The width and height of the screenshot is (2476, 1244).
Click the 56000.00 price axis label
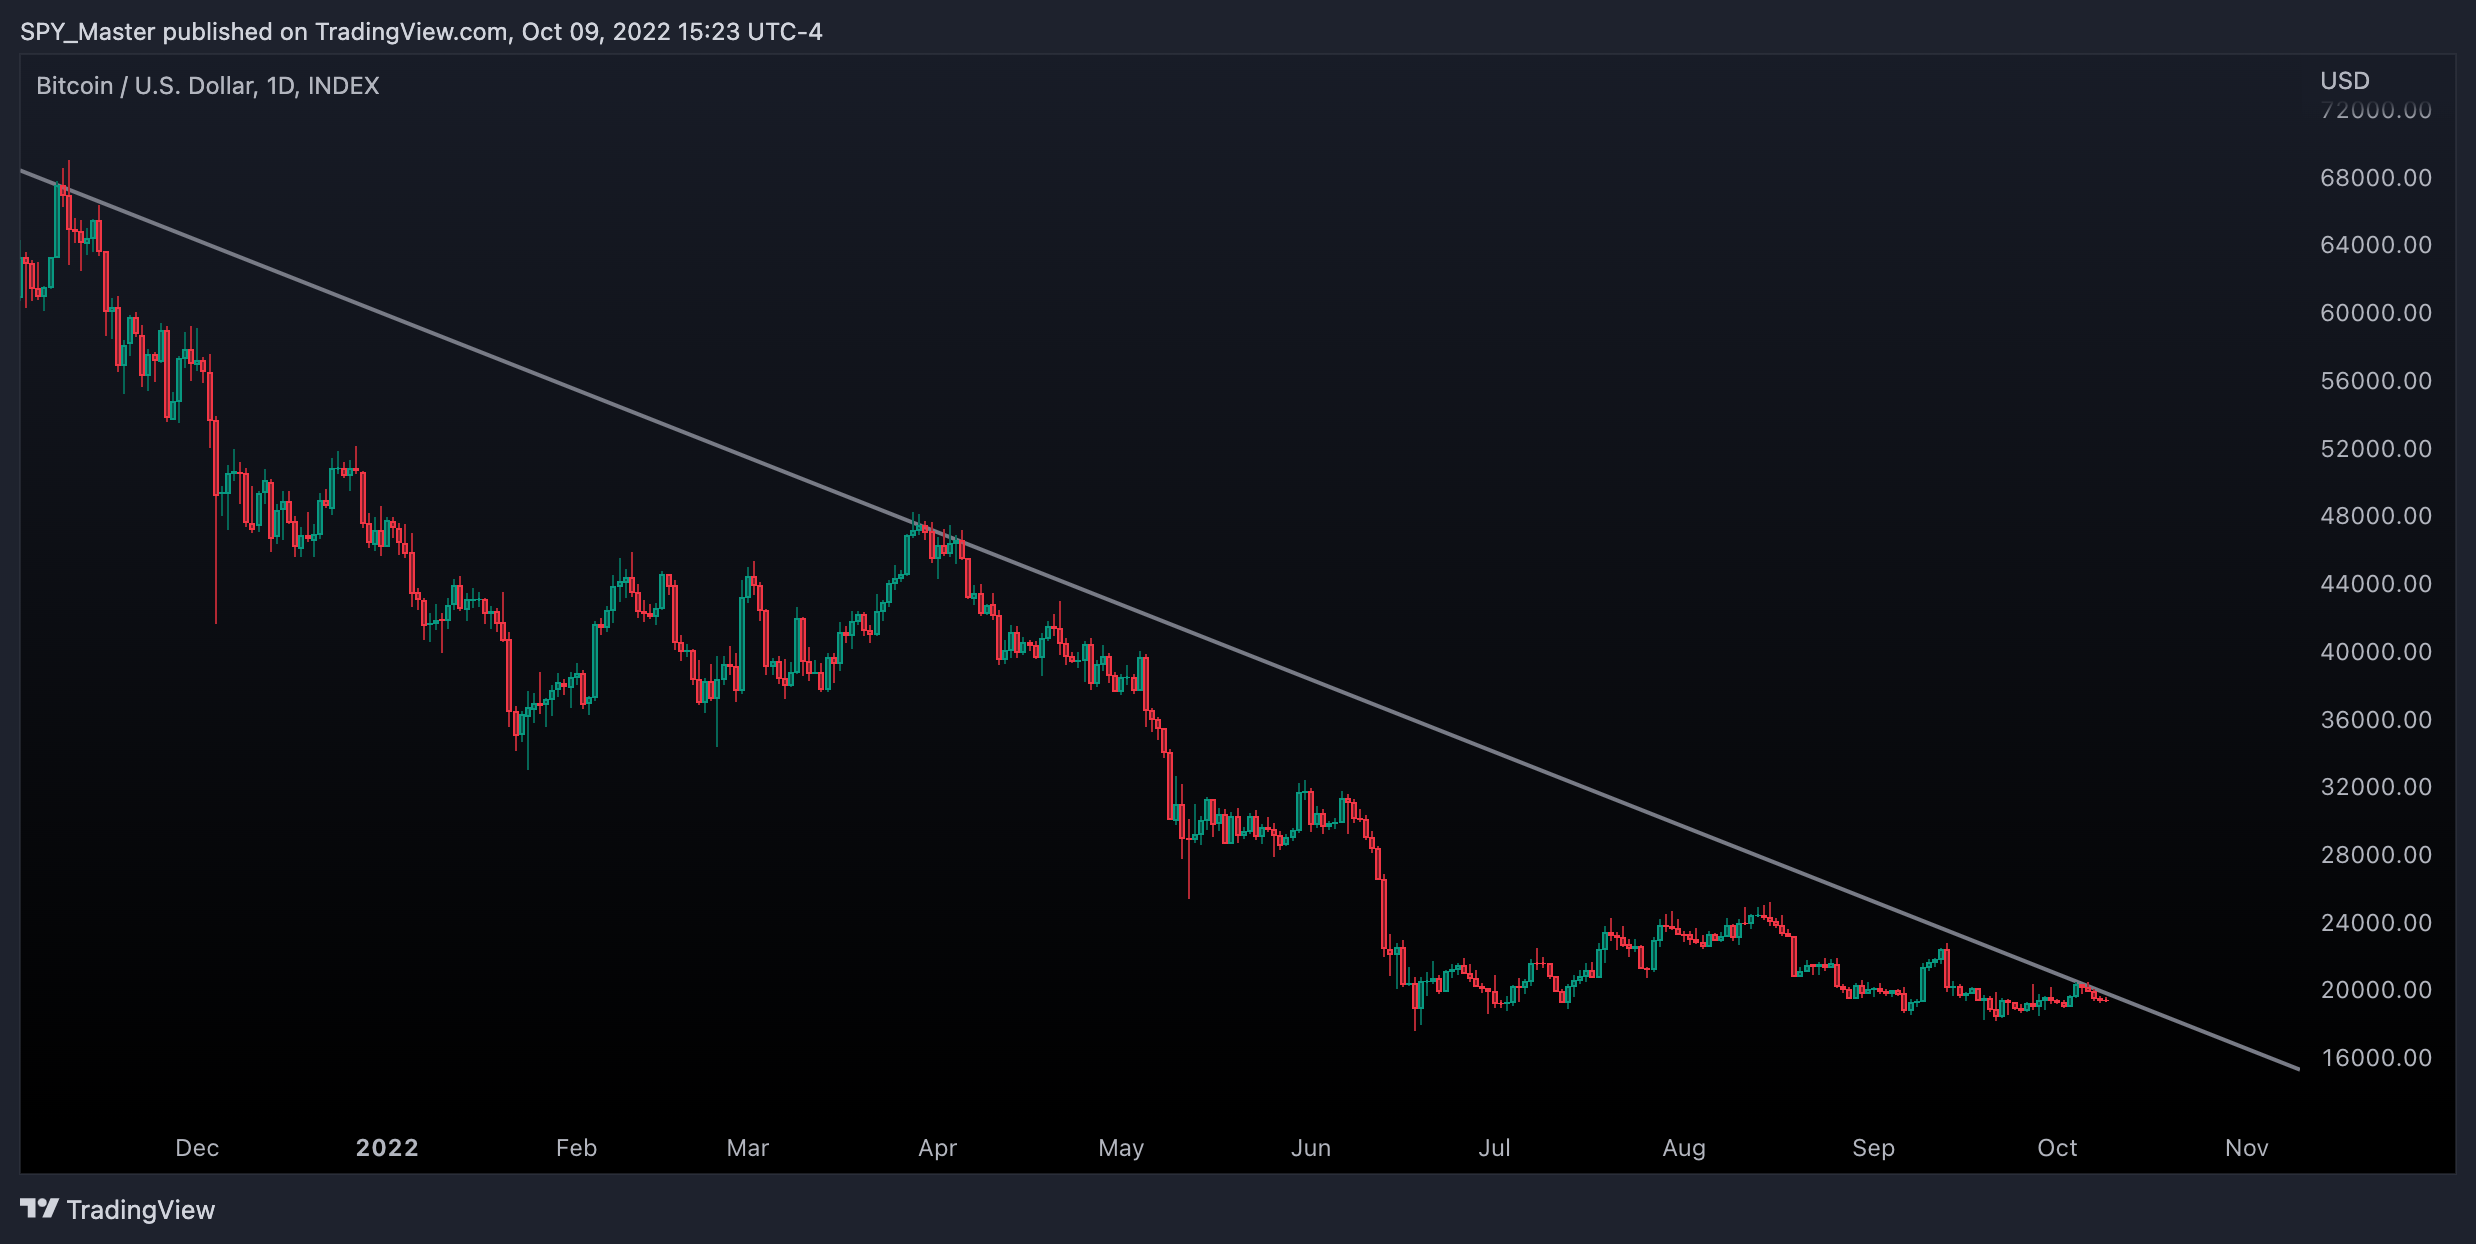pos(2376,381)
